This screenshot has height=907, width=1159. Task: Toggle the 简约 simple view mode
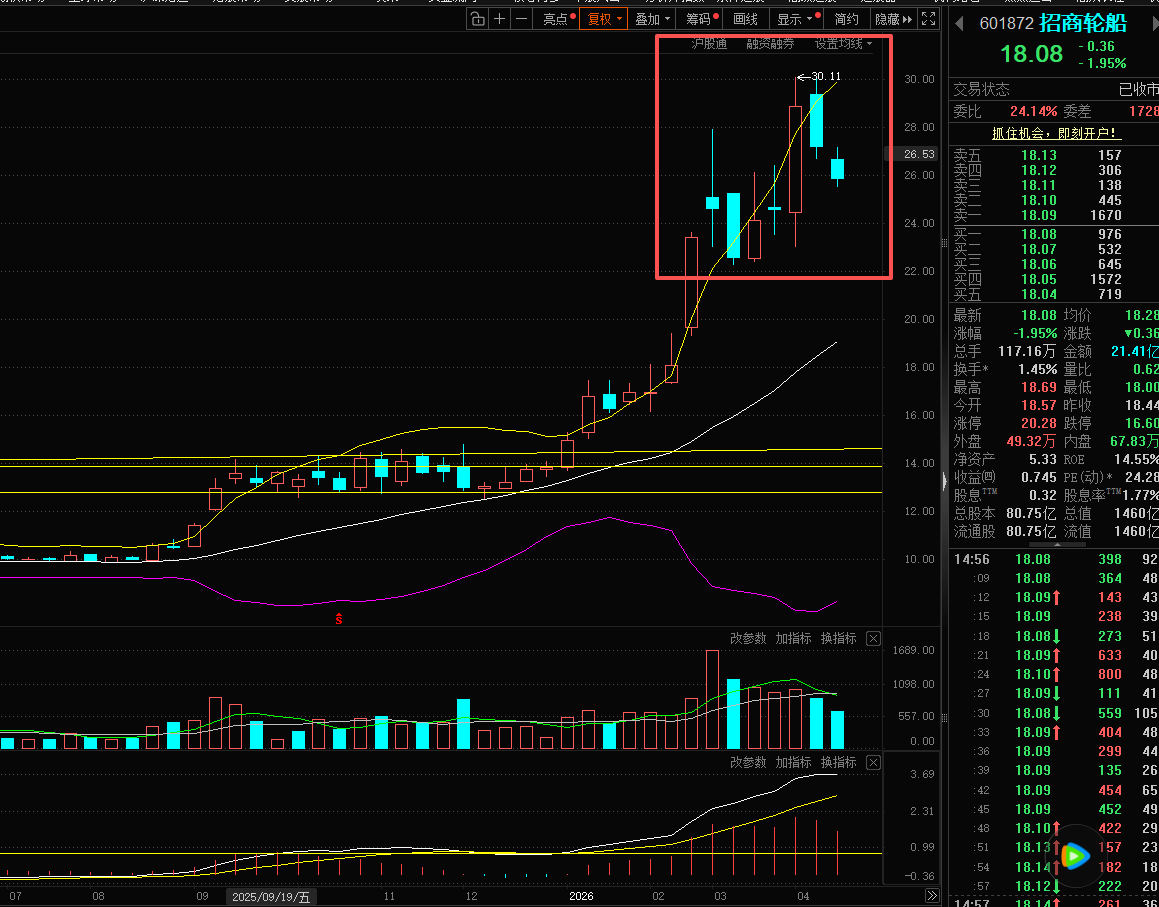(x=846, y=19)
